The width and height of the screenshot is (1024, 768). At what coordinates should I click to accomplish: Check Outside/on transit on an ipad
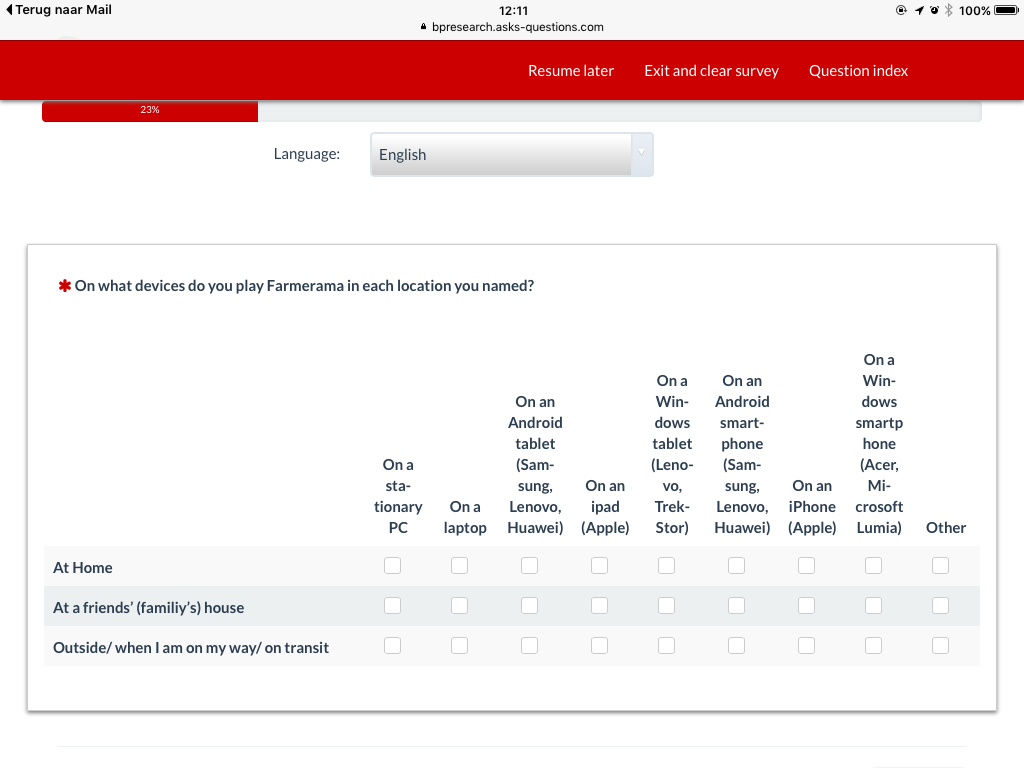pyautogui.click(x=600, y=646)
